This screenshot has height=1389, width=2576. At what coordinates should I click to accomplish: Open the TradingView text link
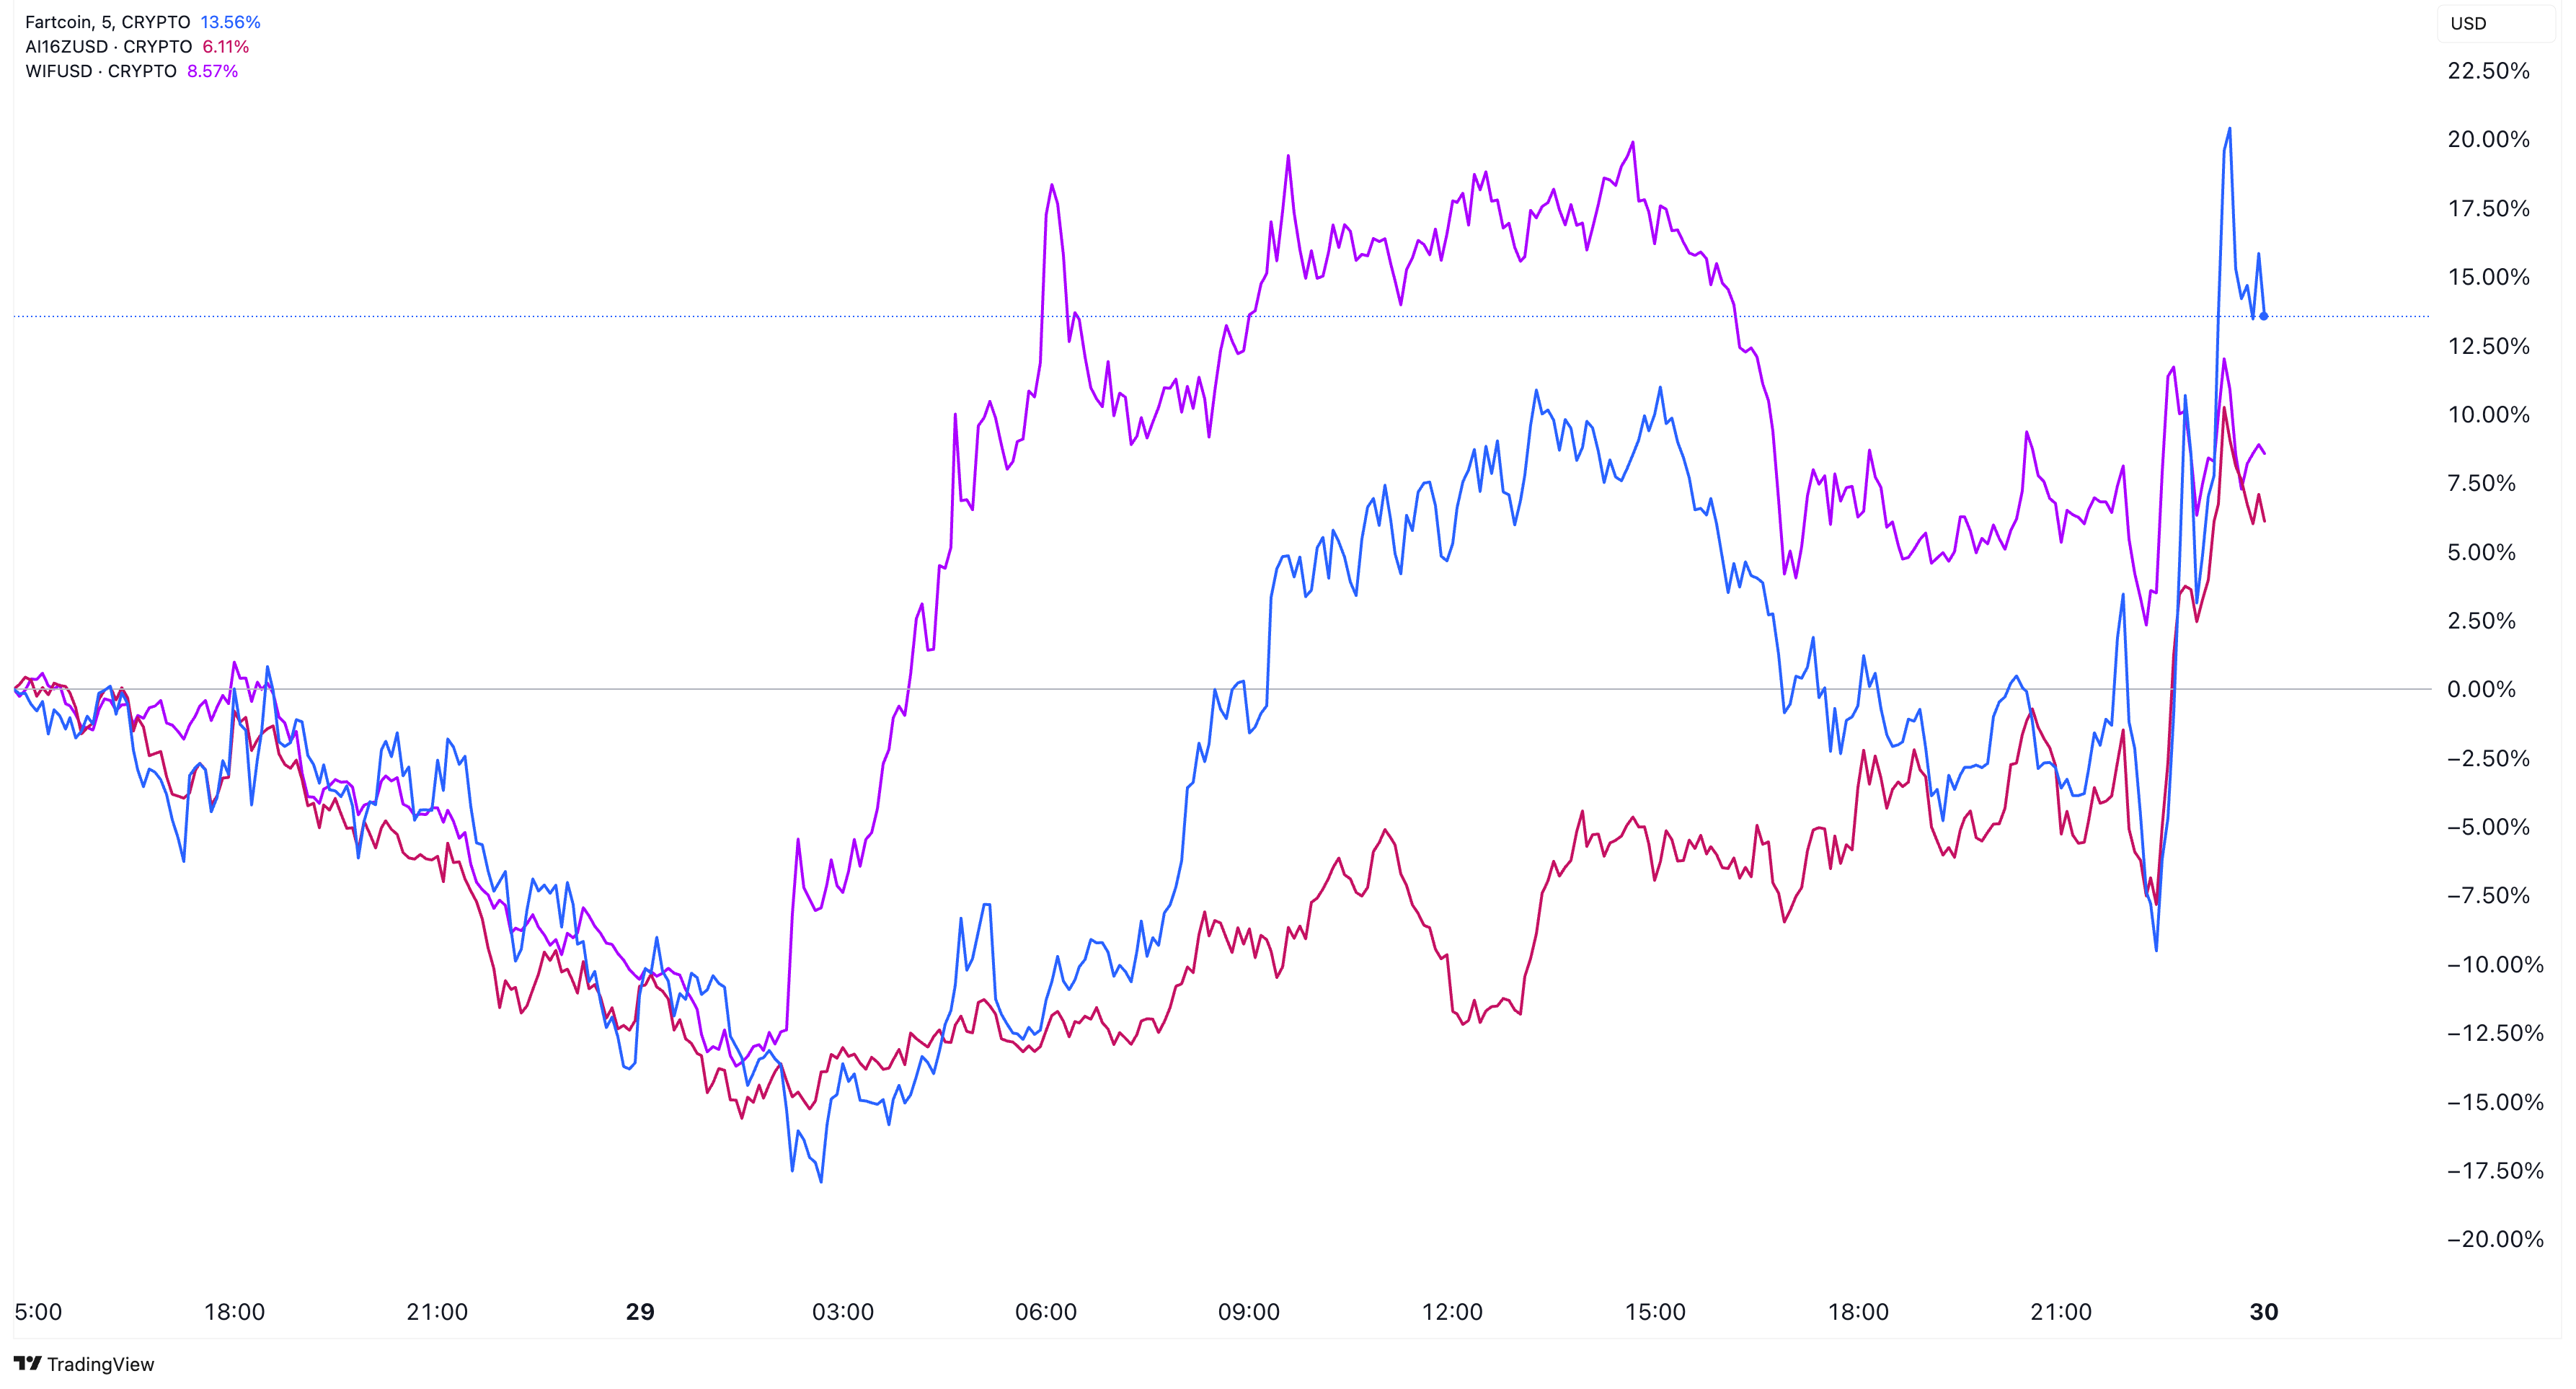(x=100, y=1364)
